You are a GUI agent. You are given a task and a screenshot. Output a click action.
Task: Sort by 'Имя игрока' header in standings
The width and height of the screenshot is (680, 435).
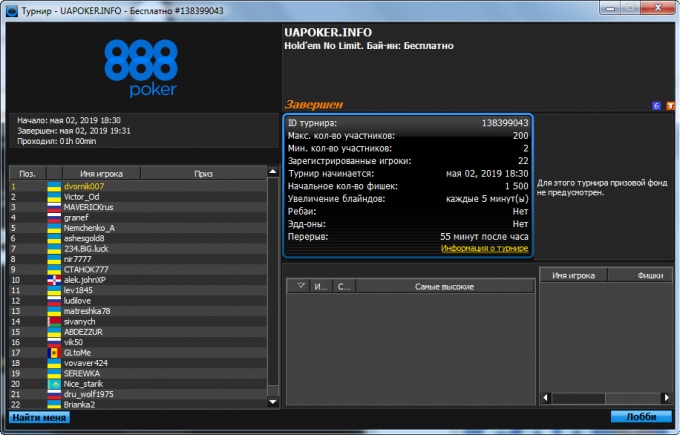(x=101, y=173)
